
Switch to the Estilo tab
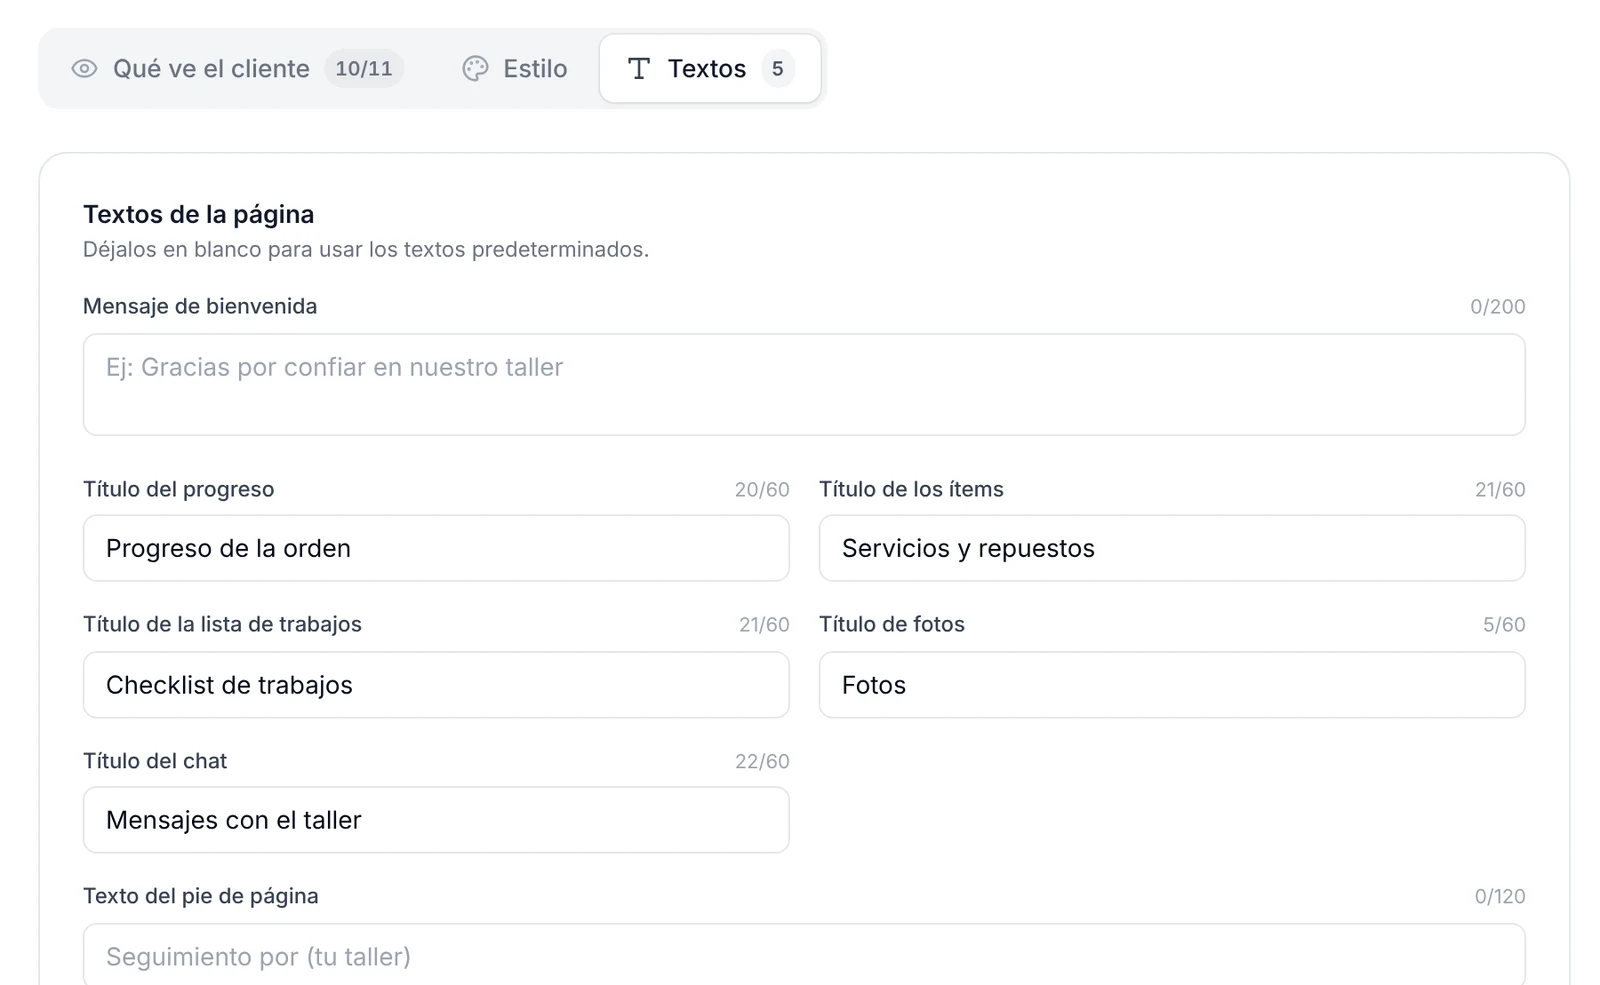click(515, 68)
